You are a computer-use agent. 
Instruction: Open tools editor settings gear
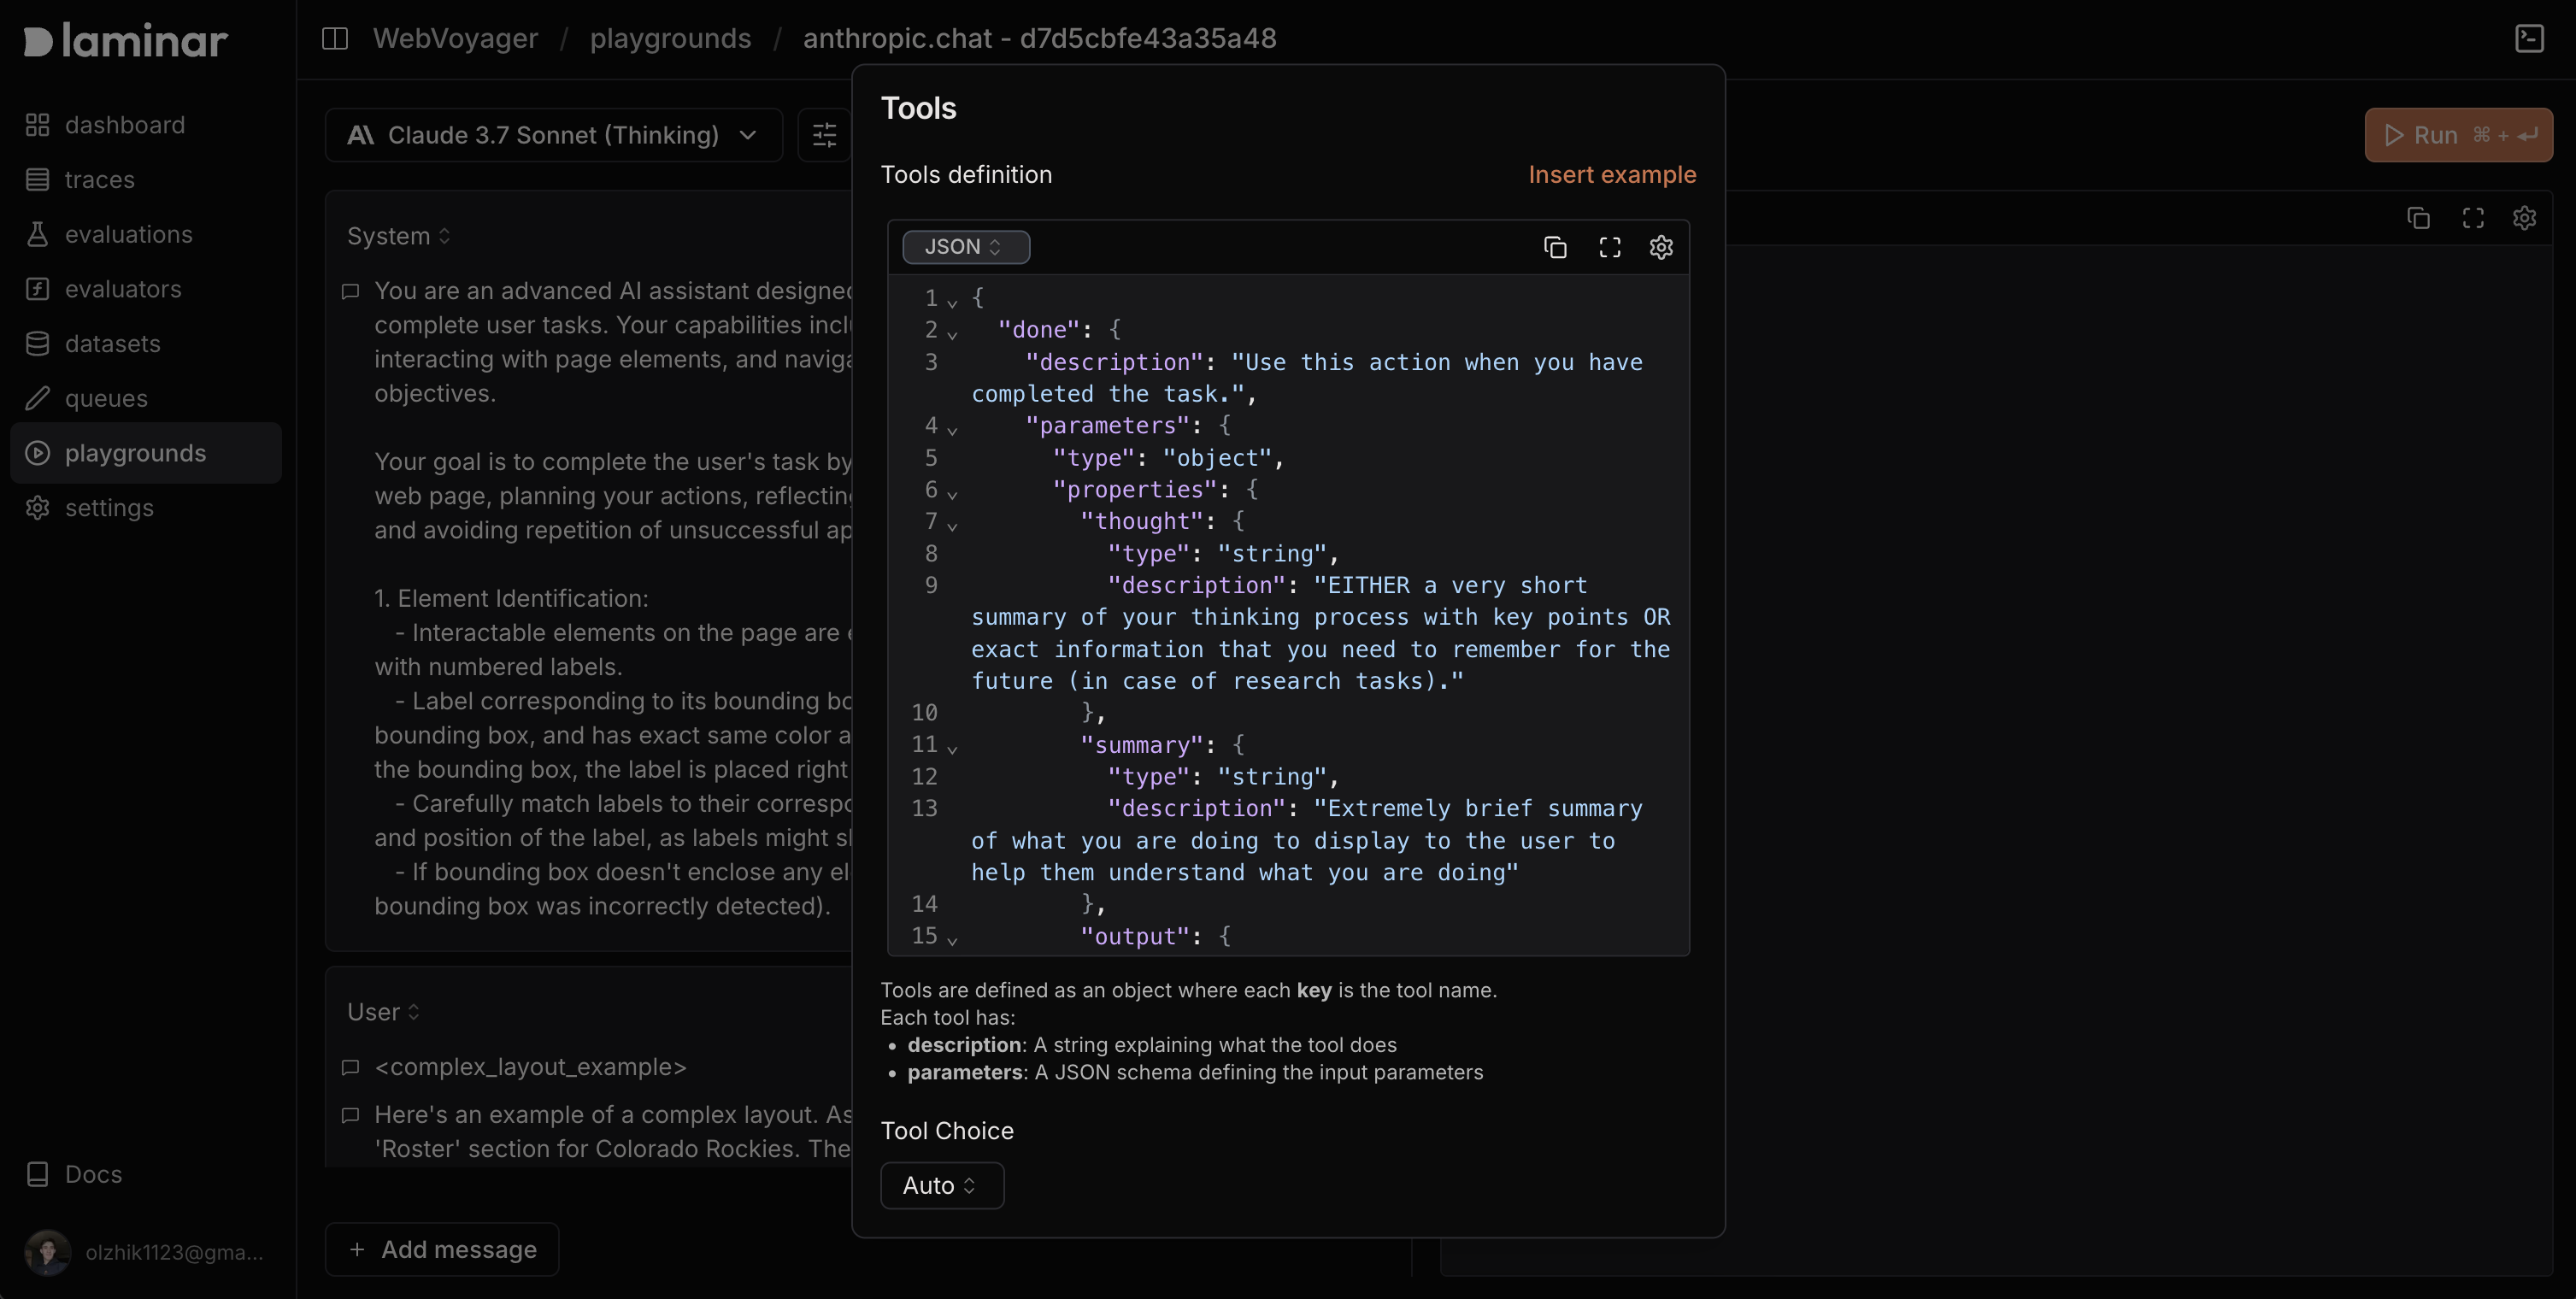[x=1661, y=247]
